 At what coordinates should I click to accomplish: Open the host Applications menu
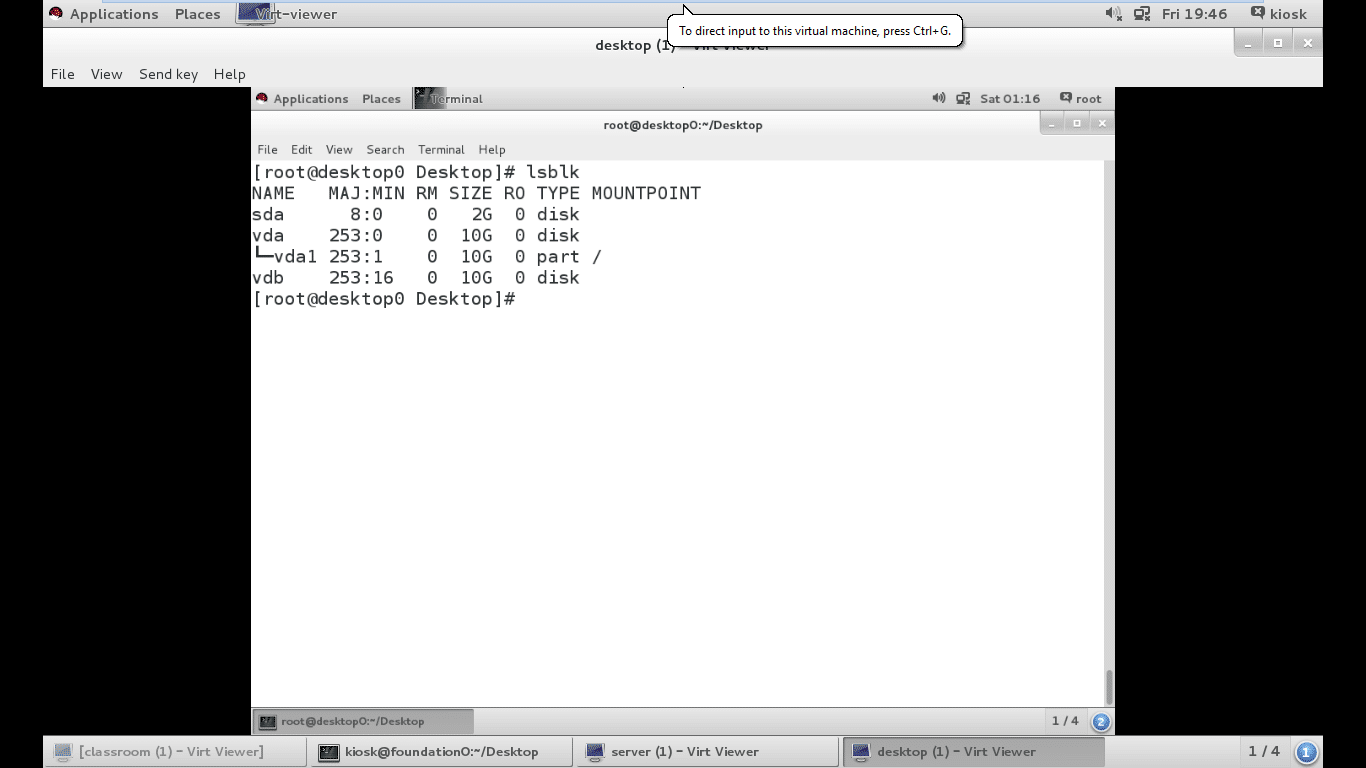pyautogui.click(x=104, y=14)
